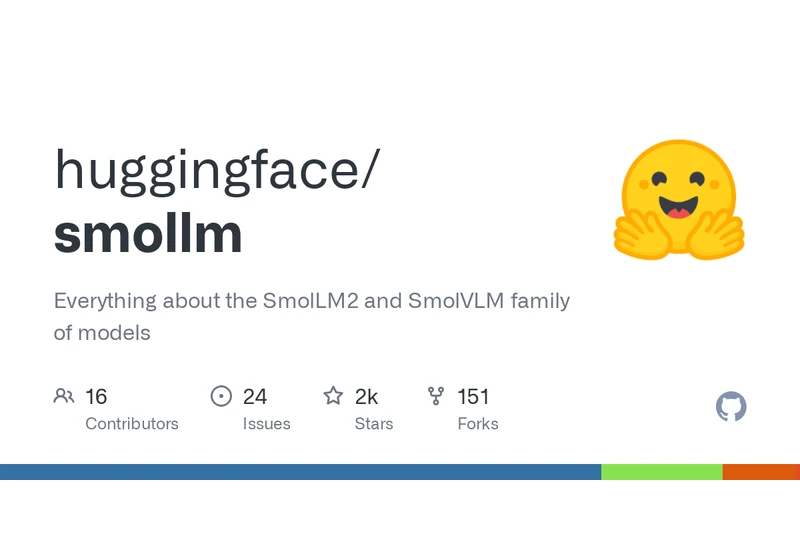Viewport: 800px width, 560px height.
Task: Click the 24 issues count
Action: (255, 396)
